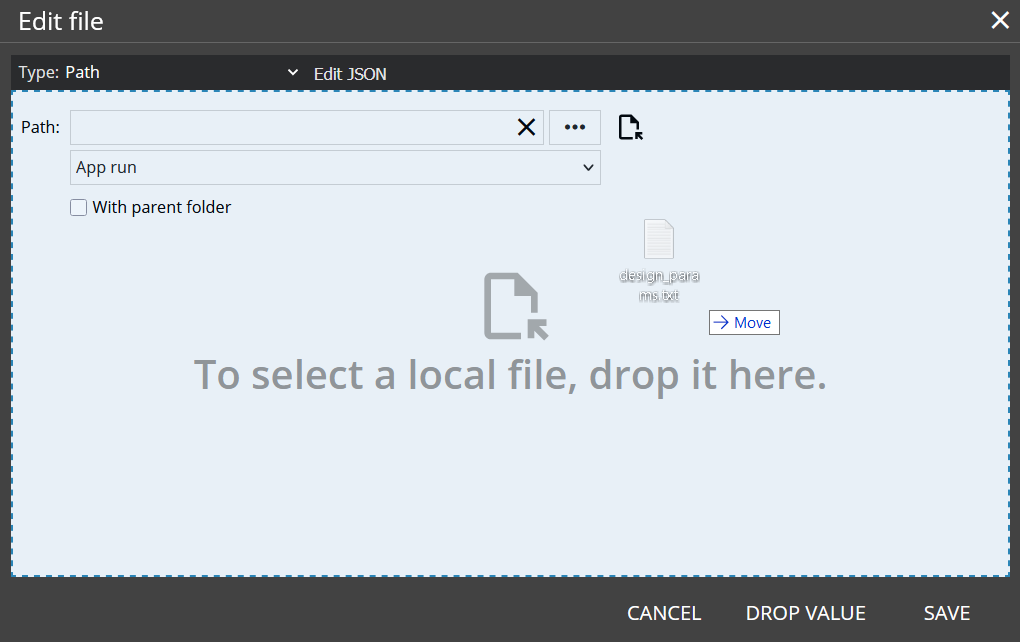
Task: Click the select local file icon beside browse
Action: tap(630, 127)
